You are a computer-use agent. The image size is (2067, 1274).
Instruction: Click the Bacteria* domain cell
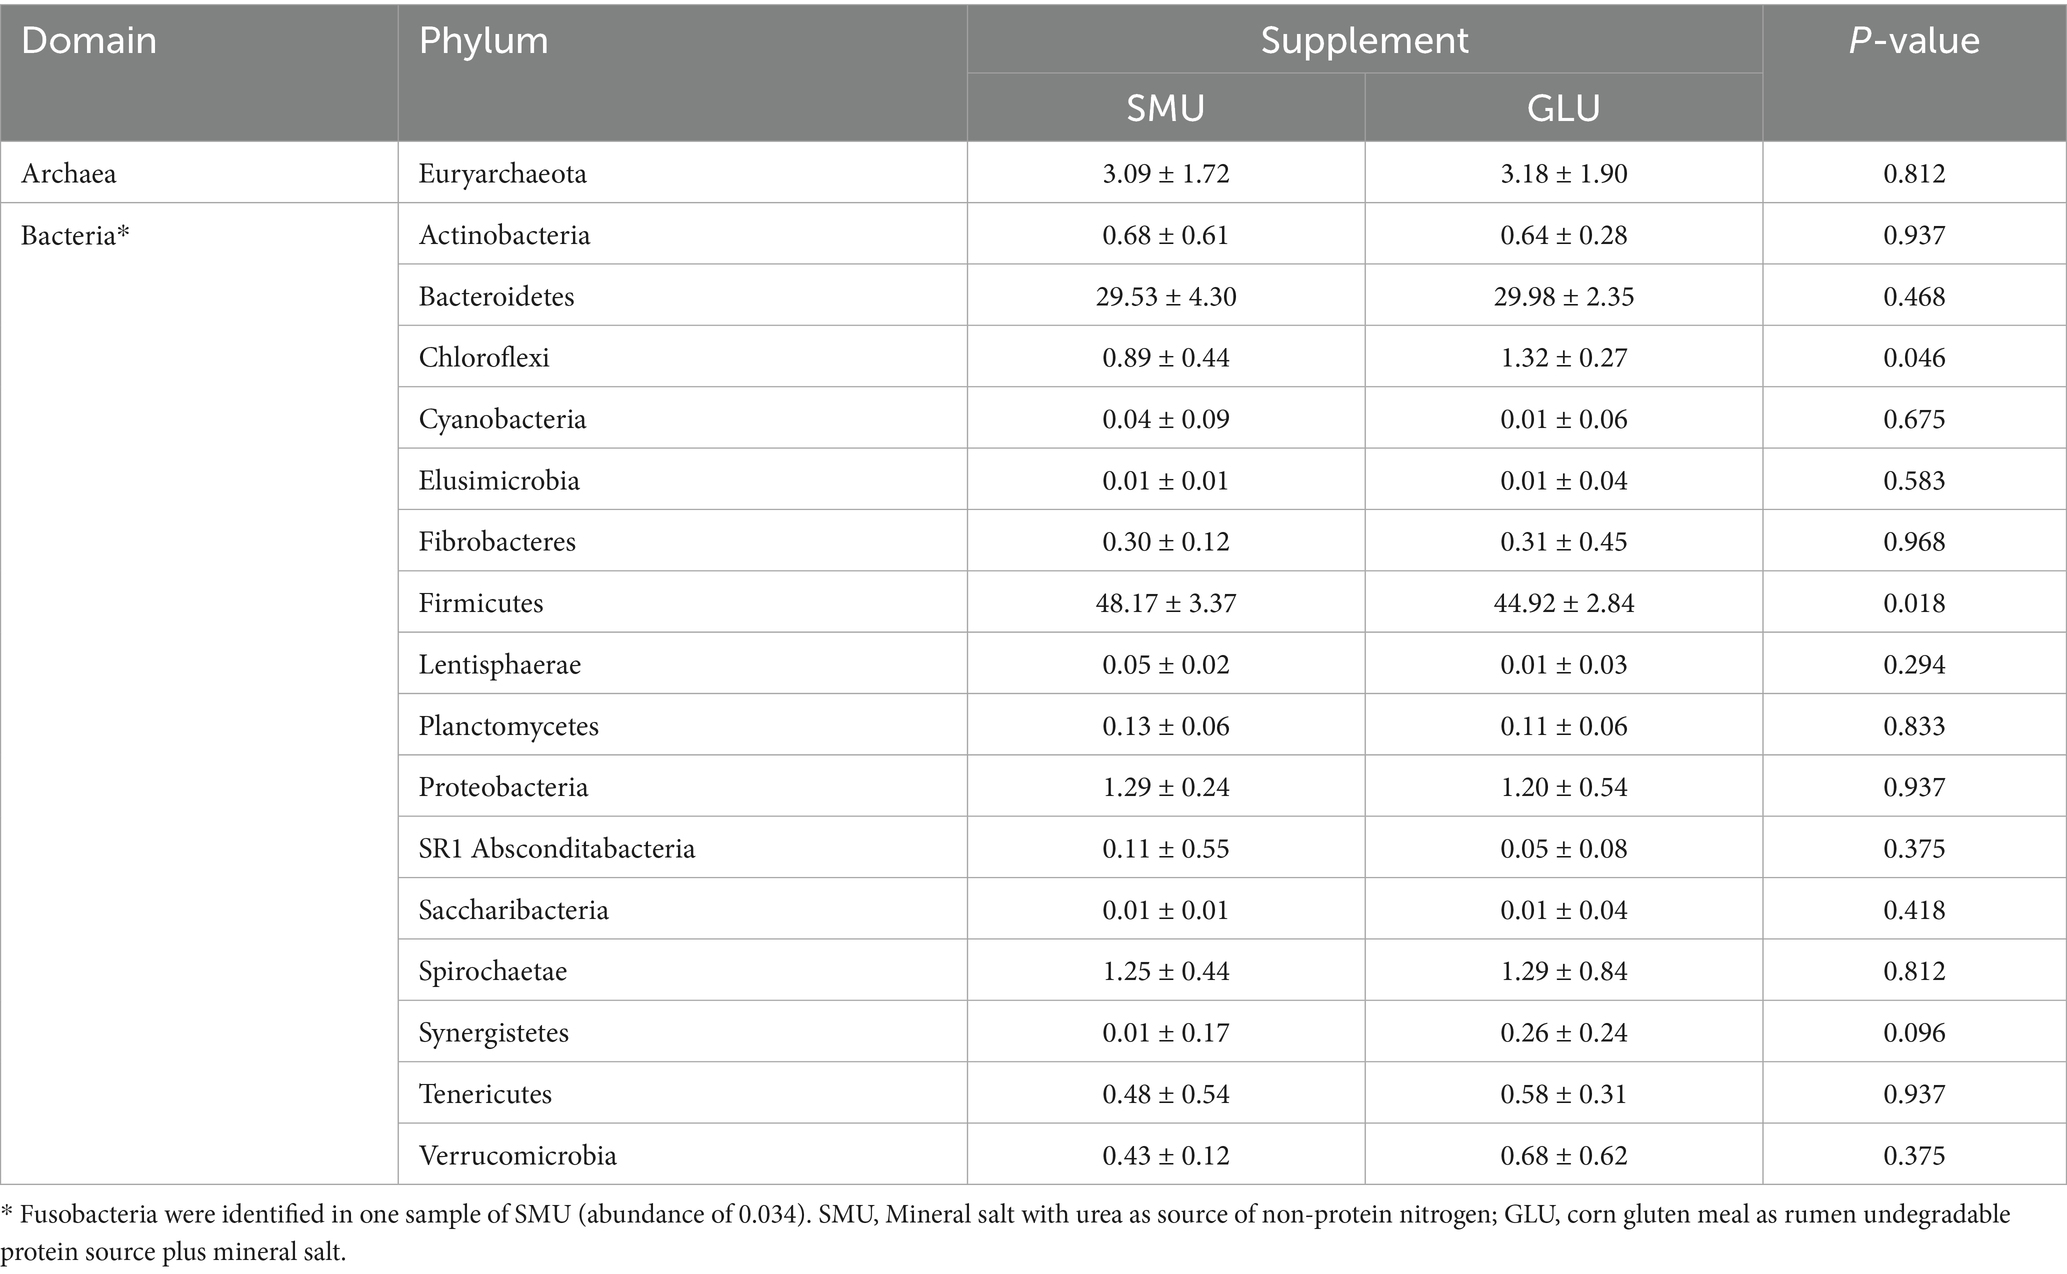[x=76, y=235]
